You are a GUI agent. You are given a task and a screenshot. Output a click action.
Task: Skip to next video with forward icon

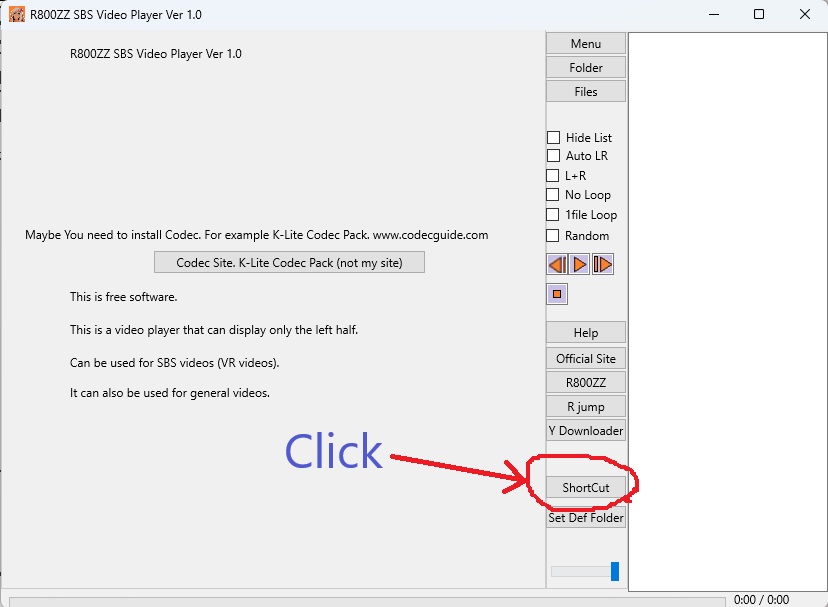tap(603, 264)
